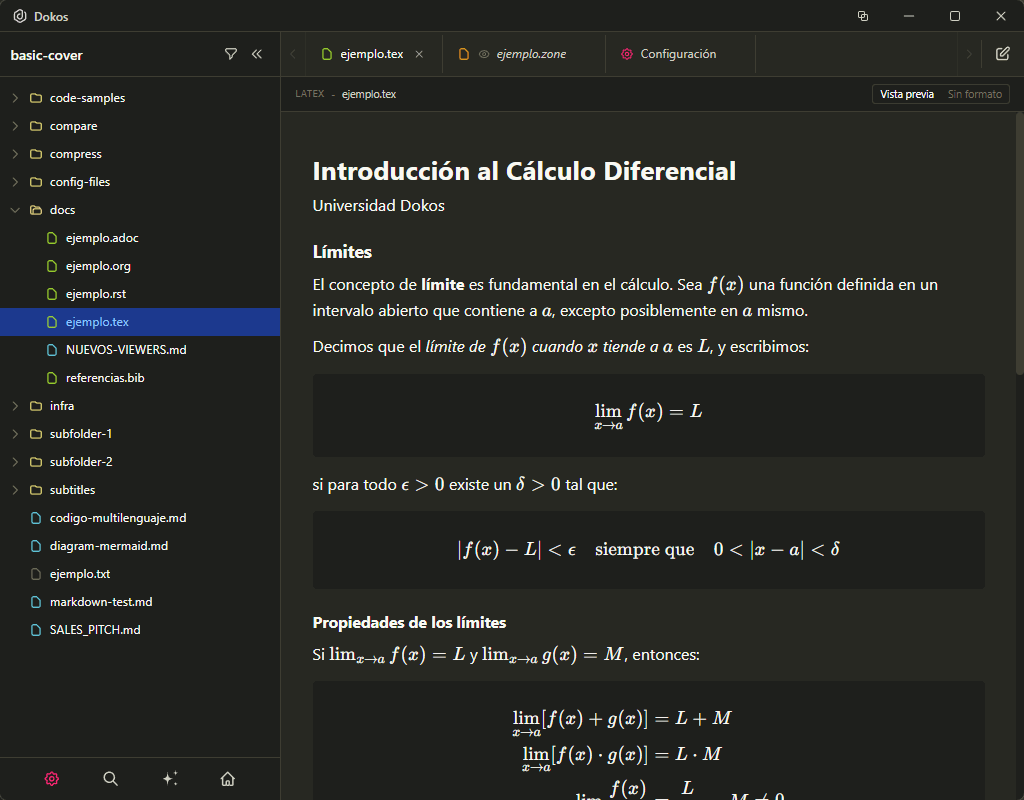Switch to Vista previa mode
This screenshot has width=1024, height=800.
(x=907, y=94)
